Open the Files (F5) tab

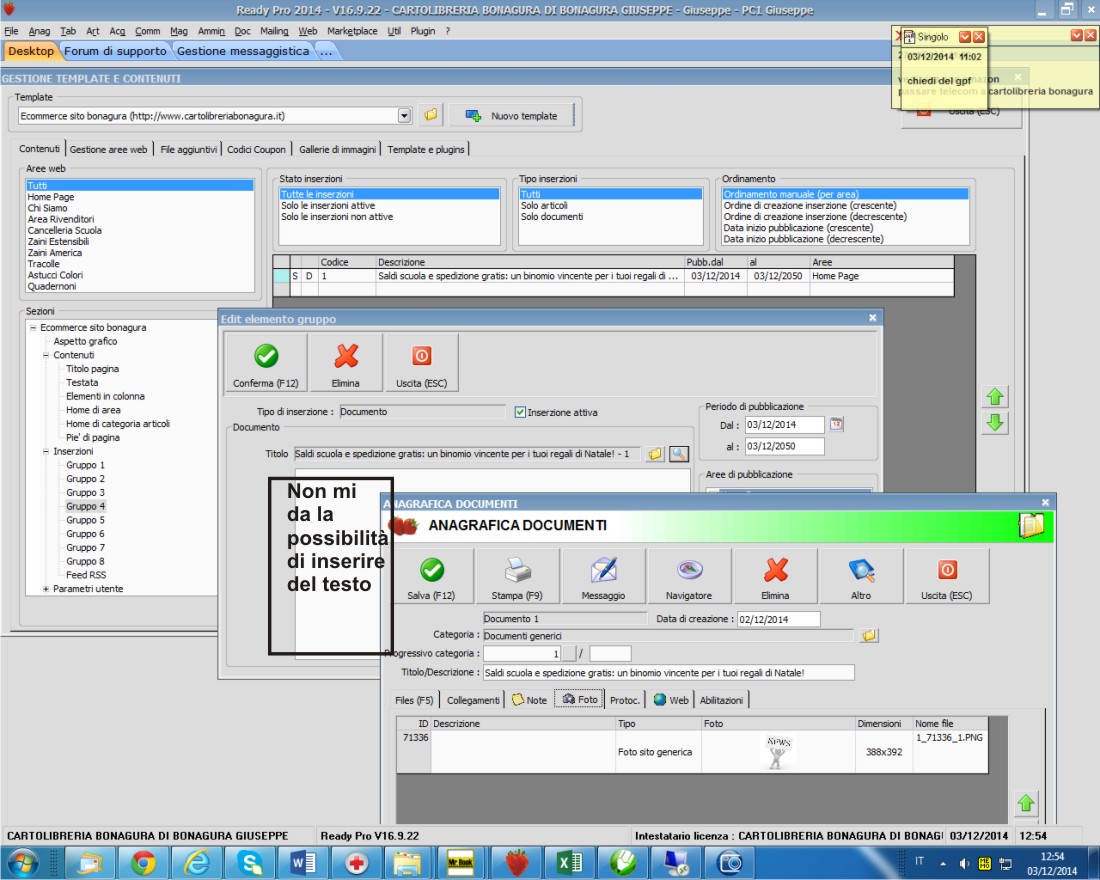[414, 700]
